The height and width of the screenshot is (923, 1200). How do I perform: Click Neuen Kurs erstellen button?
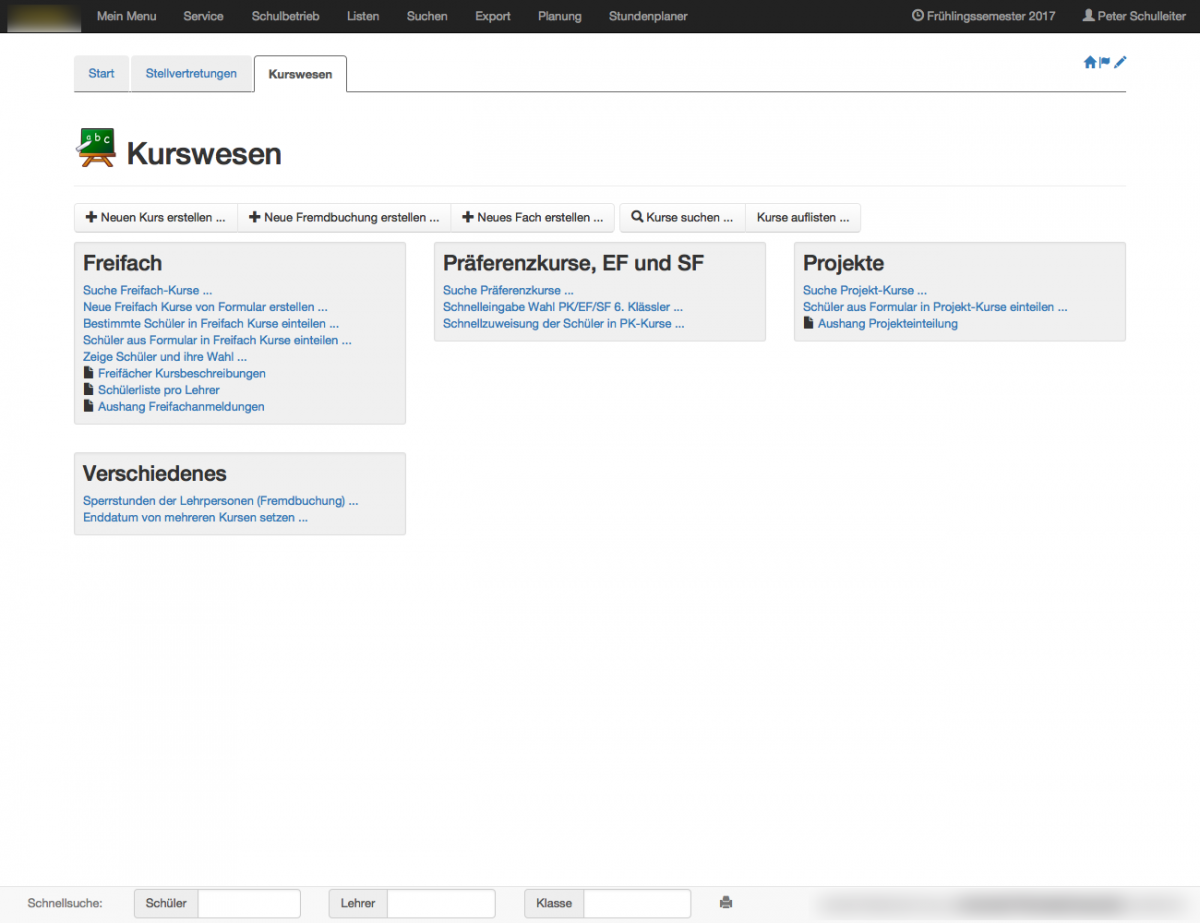pyautogui.click(x=155, y=217)
